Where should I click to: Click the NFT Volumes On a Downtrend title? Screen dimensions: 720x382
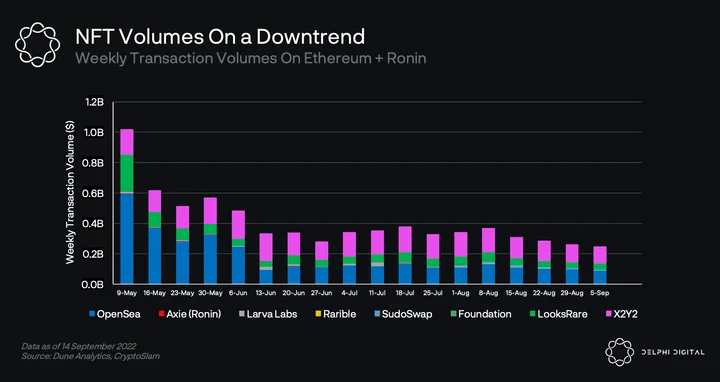point(220,37)
